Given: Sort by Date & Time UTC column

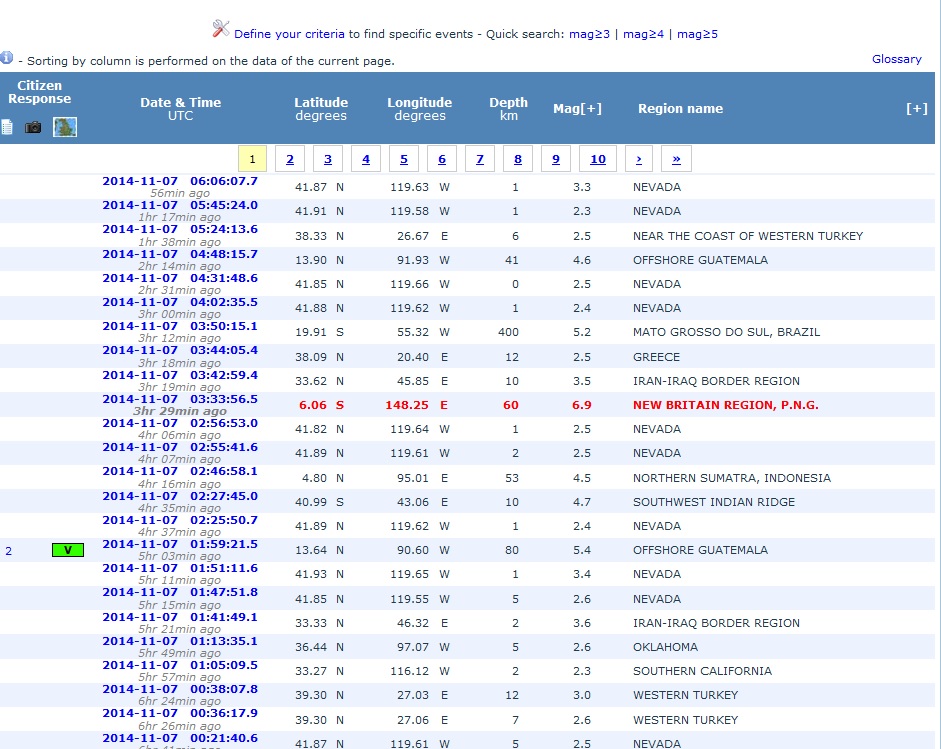Looking at the screenshot, I should coord(181,109).
